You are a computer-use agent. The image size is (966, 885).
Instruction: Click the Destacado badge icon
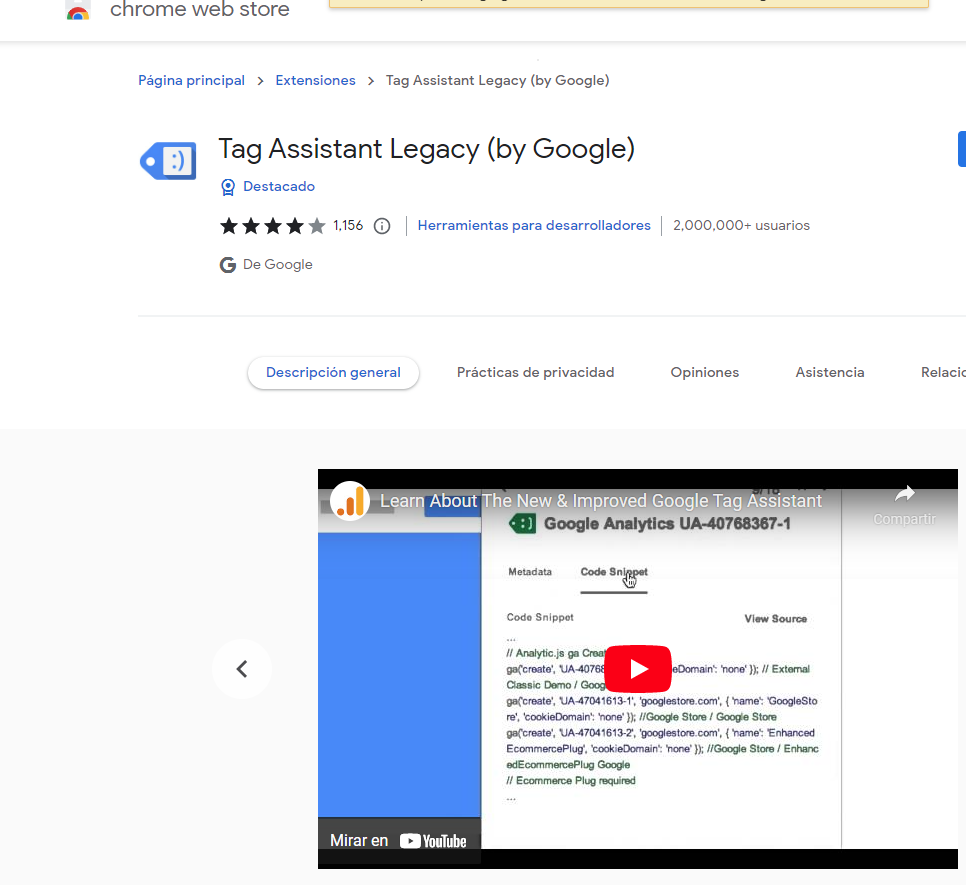pyautogui.click(x=228, y=187)
